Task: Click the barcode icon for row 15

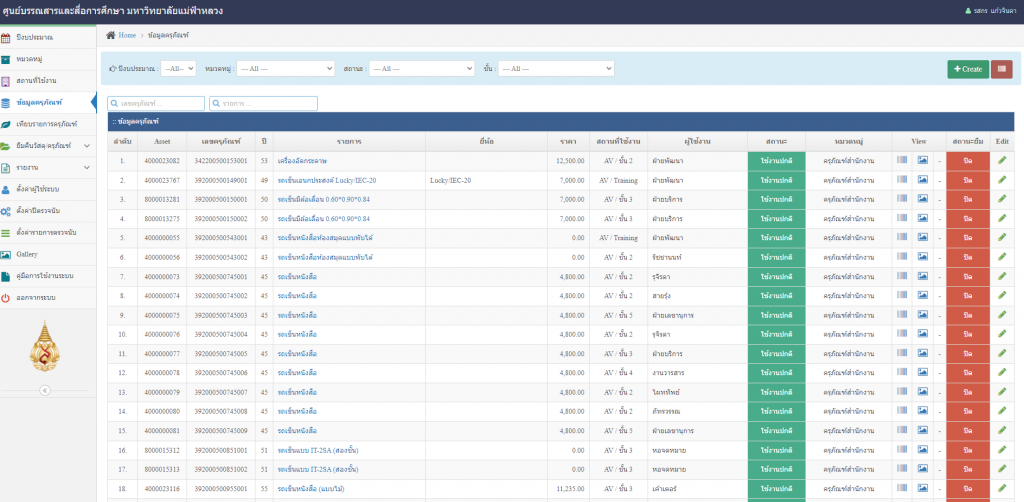Action: (x=901, y=431)
